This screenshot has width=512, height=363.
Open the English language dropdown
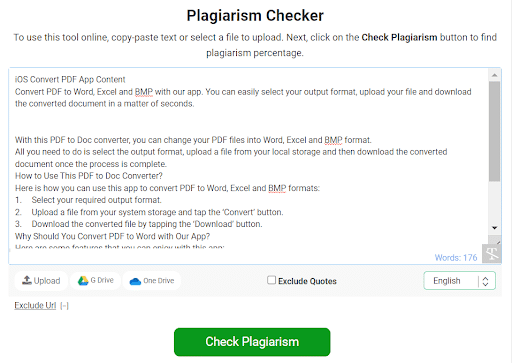(459, 281)
